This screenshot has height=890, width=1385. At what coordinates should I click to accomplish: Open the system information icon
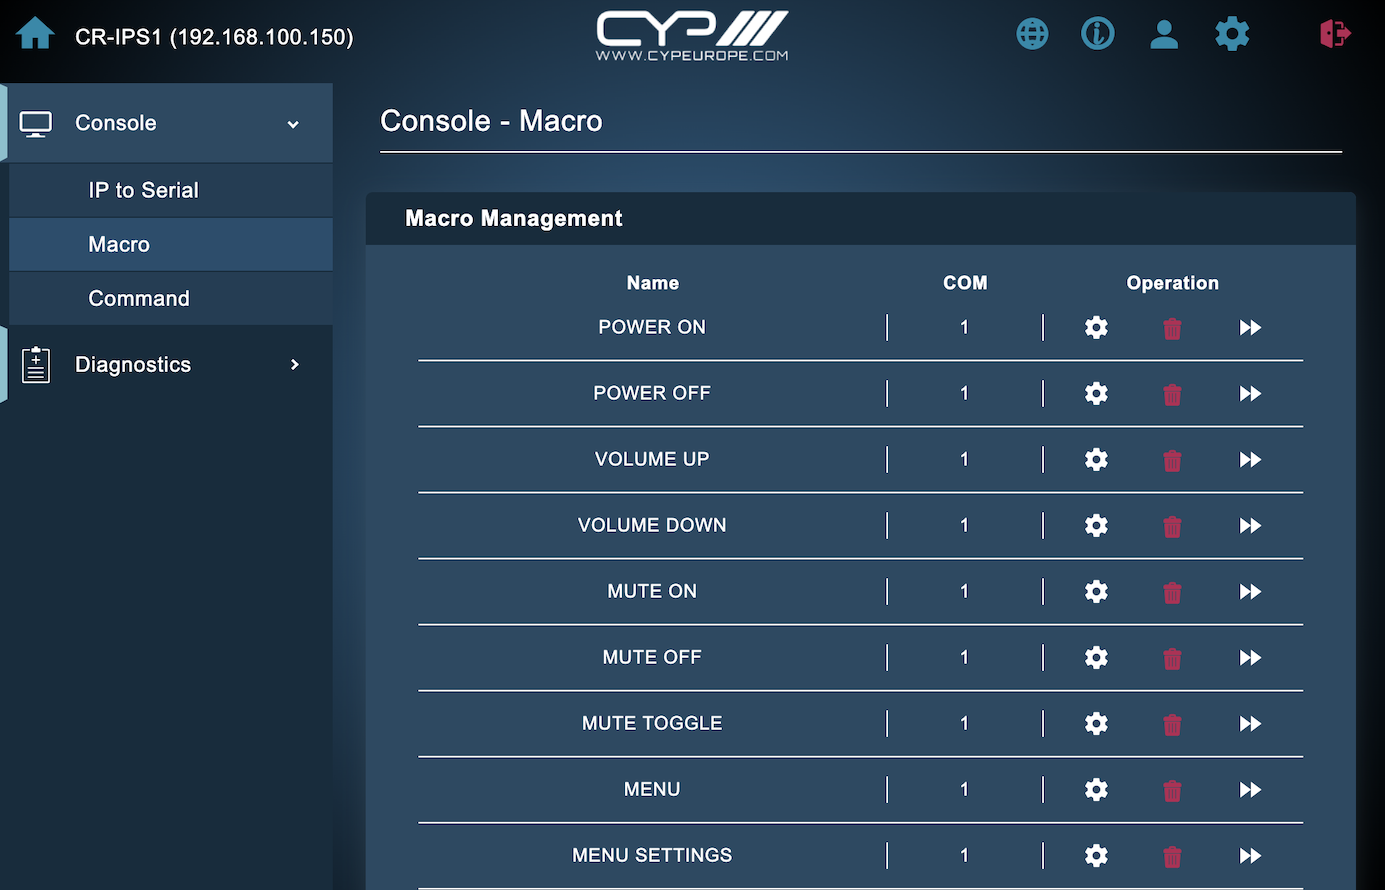click(x=1097, y=34)
